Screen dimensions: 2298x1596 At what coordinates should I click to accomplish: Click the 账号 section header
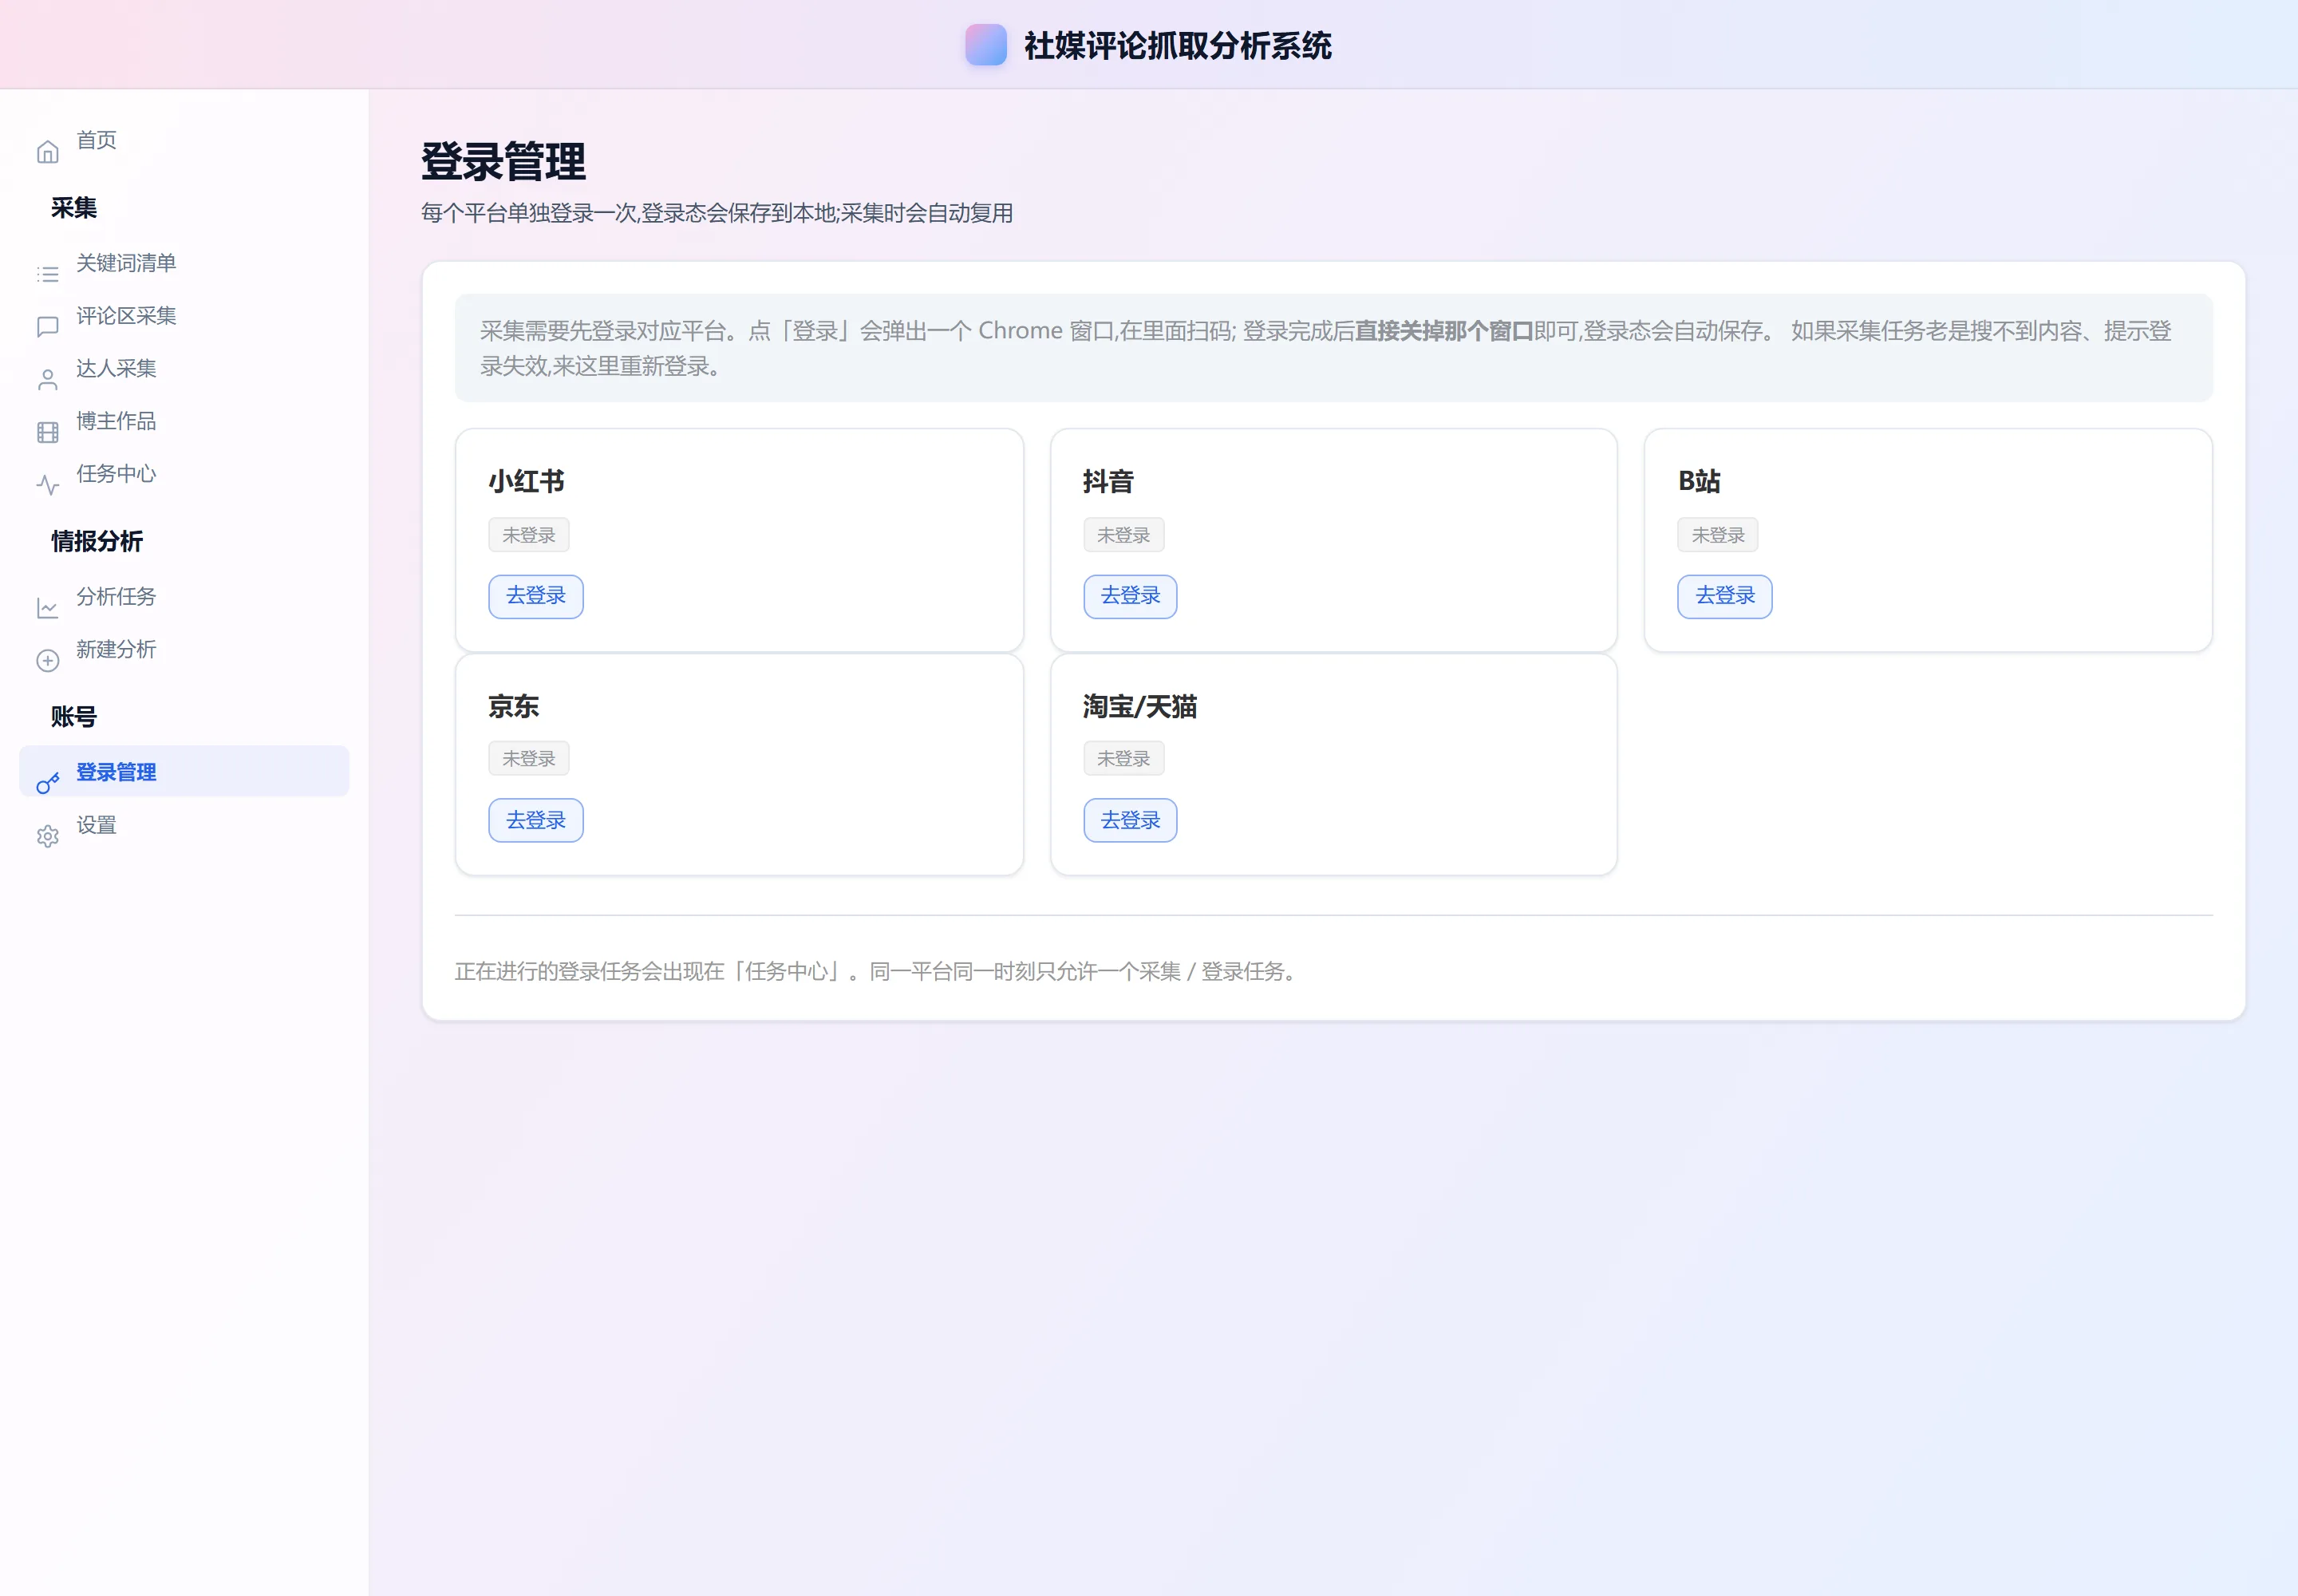coord(74,717)
